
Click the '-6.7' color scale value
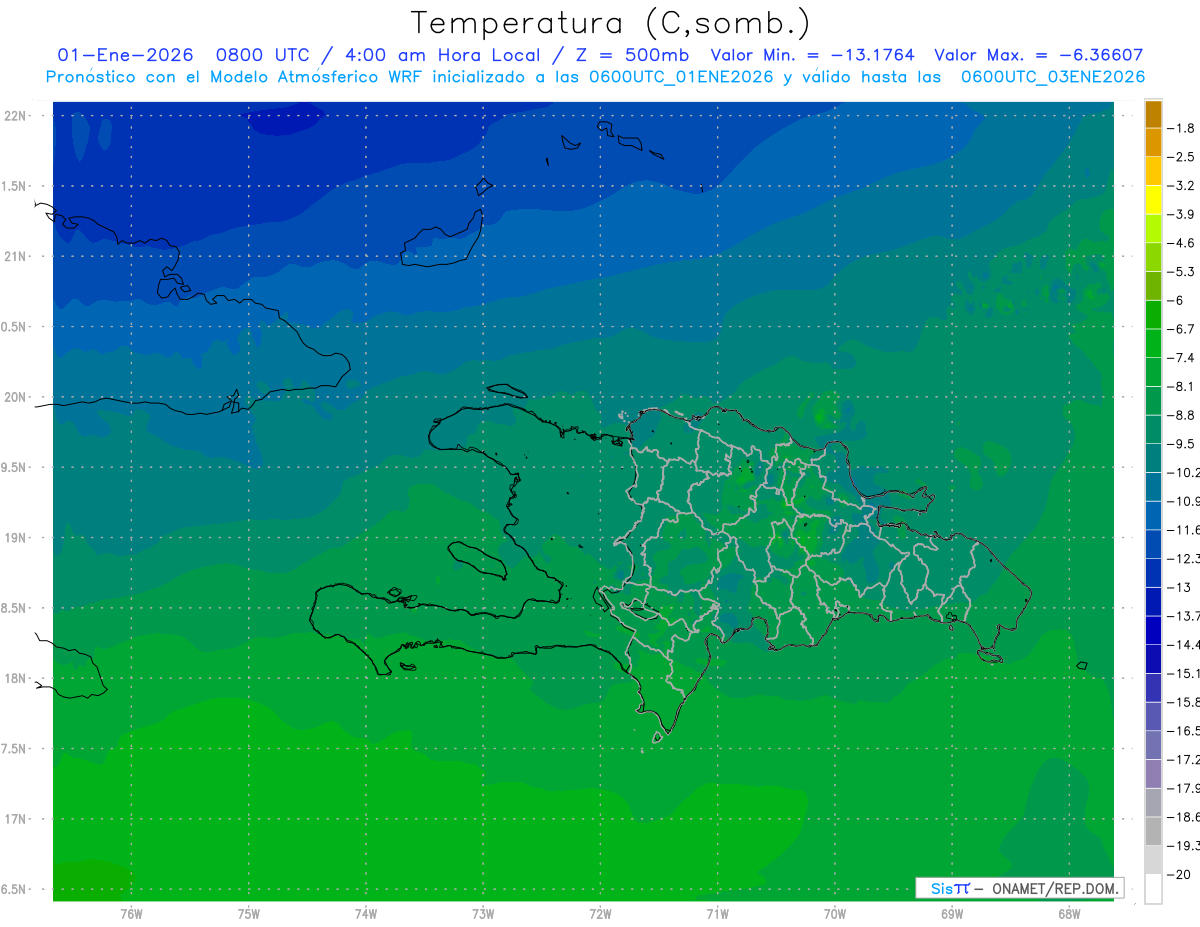tap(1181, 329)
